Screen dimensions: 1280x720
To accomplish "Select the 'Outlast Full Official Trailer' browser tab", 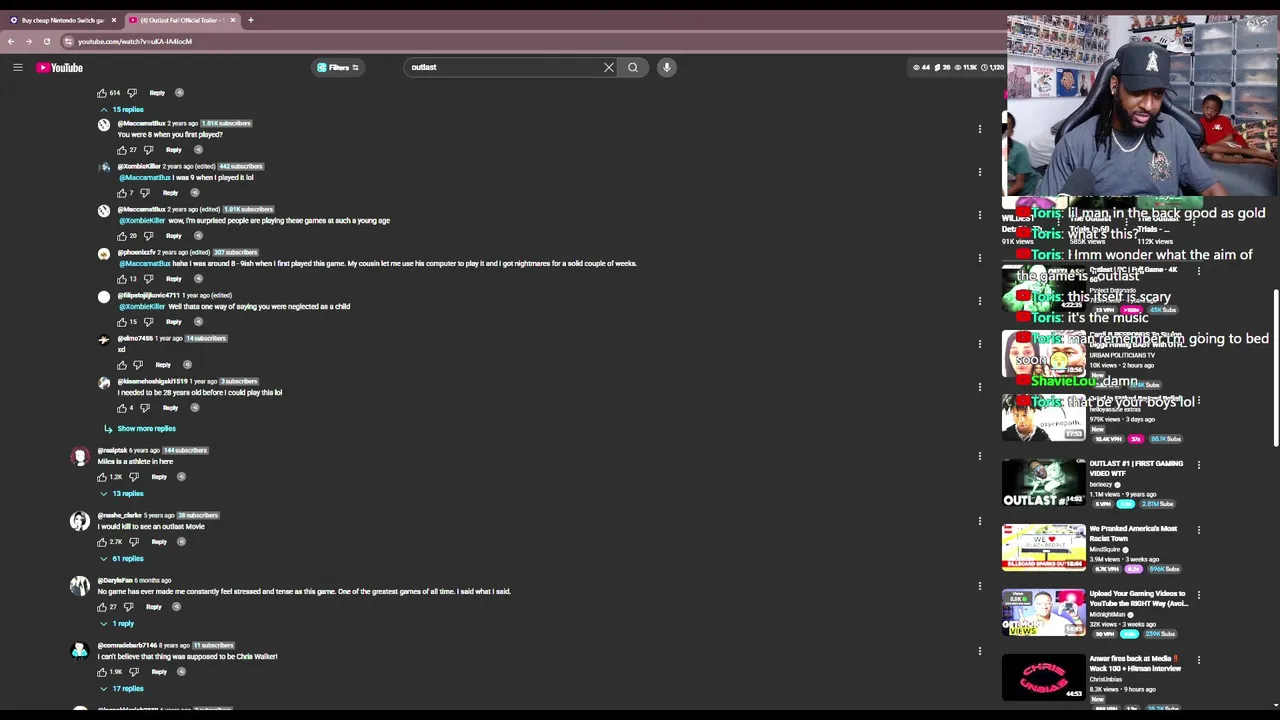I will (181, 20).
